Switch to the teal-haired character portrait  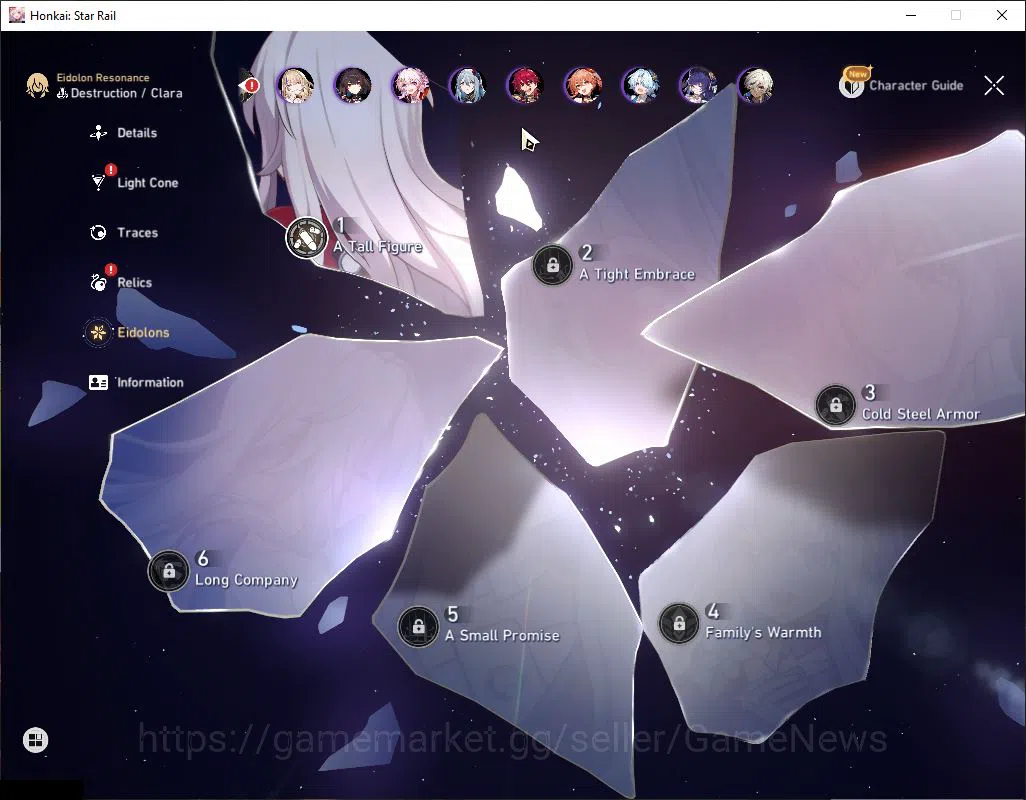468,86
